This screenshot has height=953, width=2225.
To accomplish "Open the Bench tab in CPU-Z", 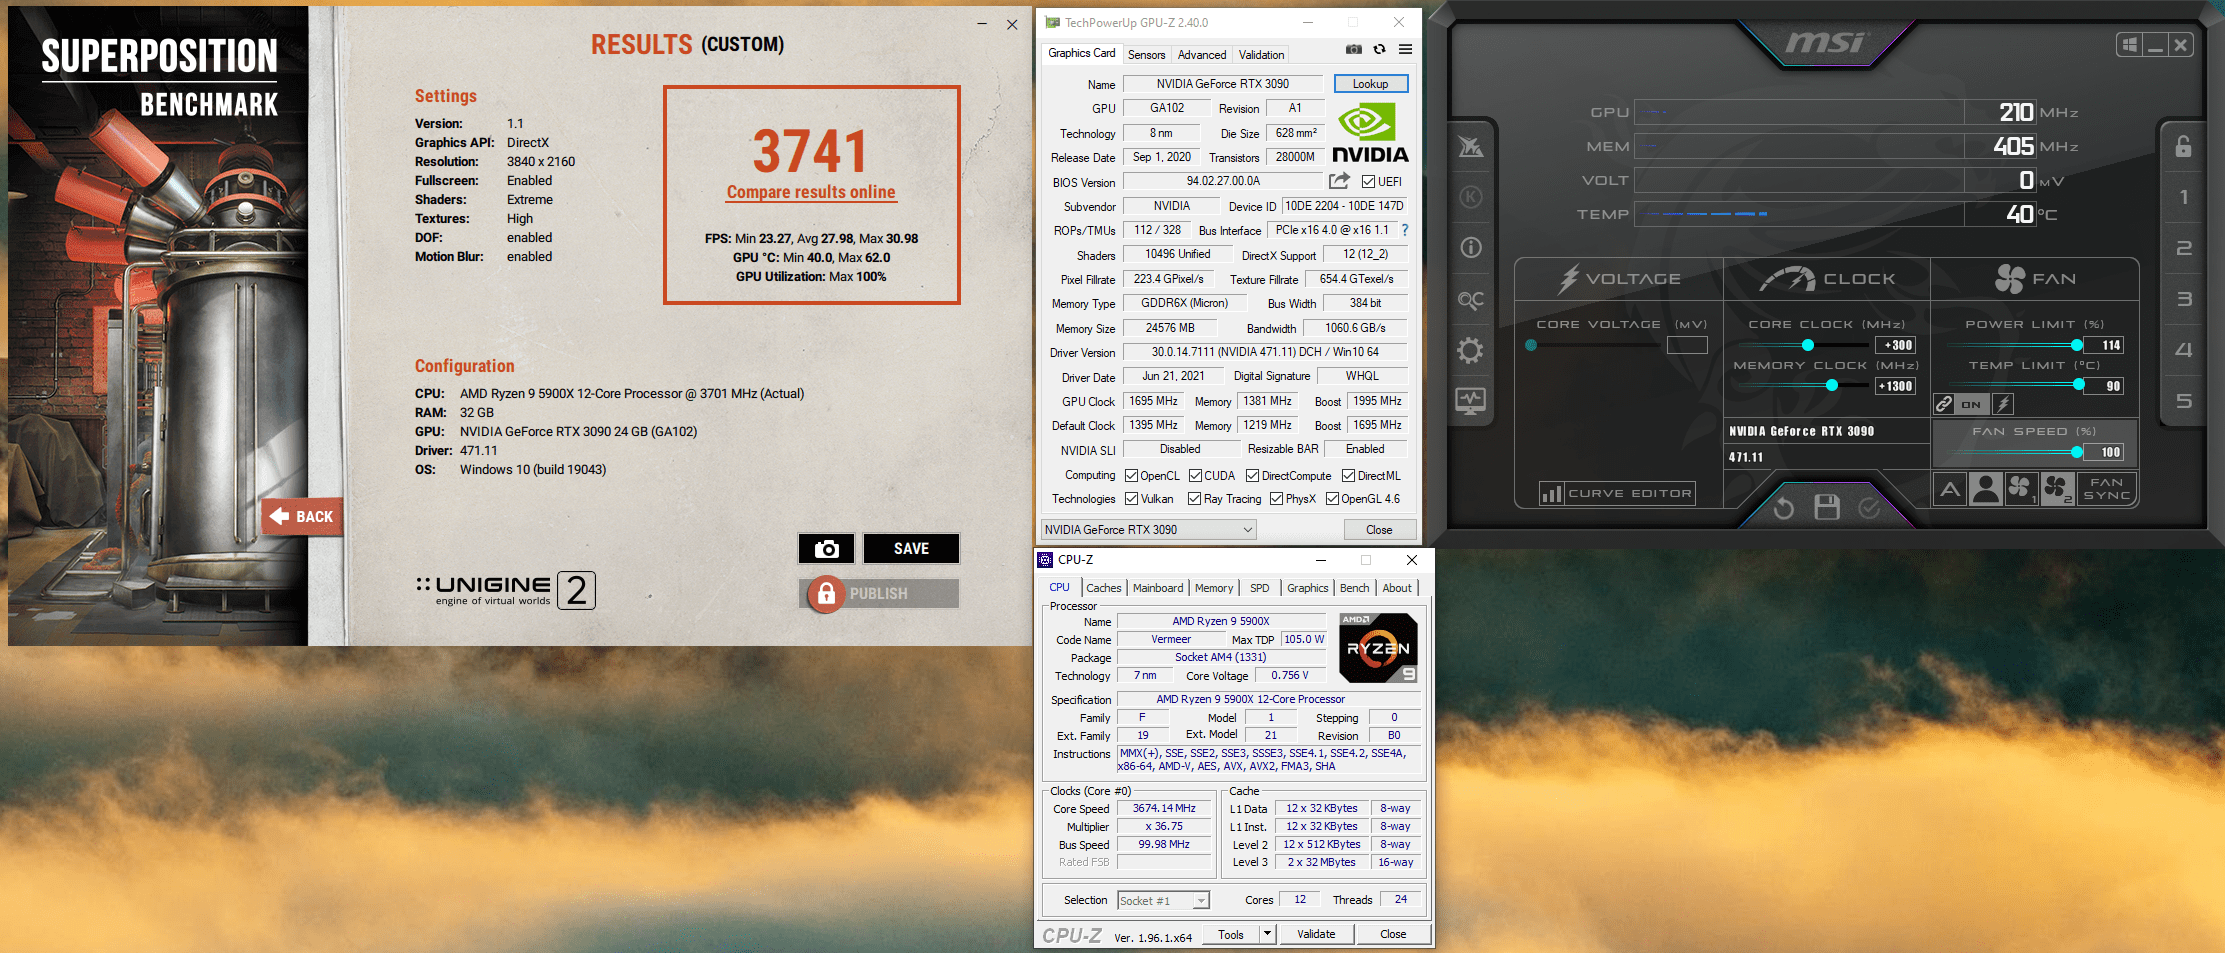I will pyautogui.click(x=1354, y=588).
